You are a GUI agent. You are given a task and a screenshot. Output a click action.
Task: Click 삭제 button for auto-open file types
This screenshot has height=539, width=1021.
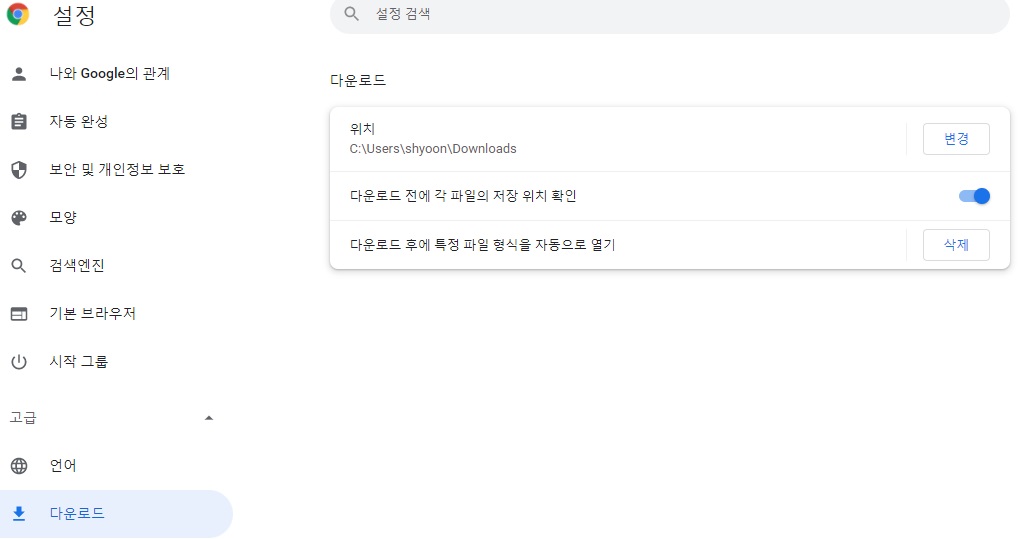pyautogui.click(x=956, y=245)
